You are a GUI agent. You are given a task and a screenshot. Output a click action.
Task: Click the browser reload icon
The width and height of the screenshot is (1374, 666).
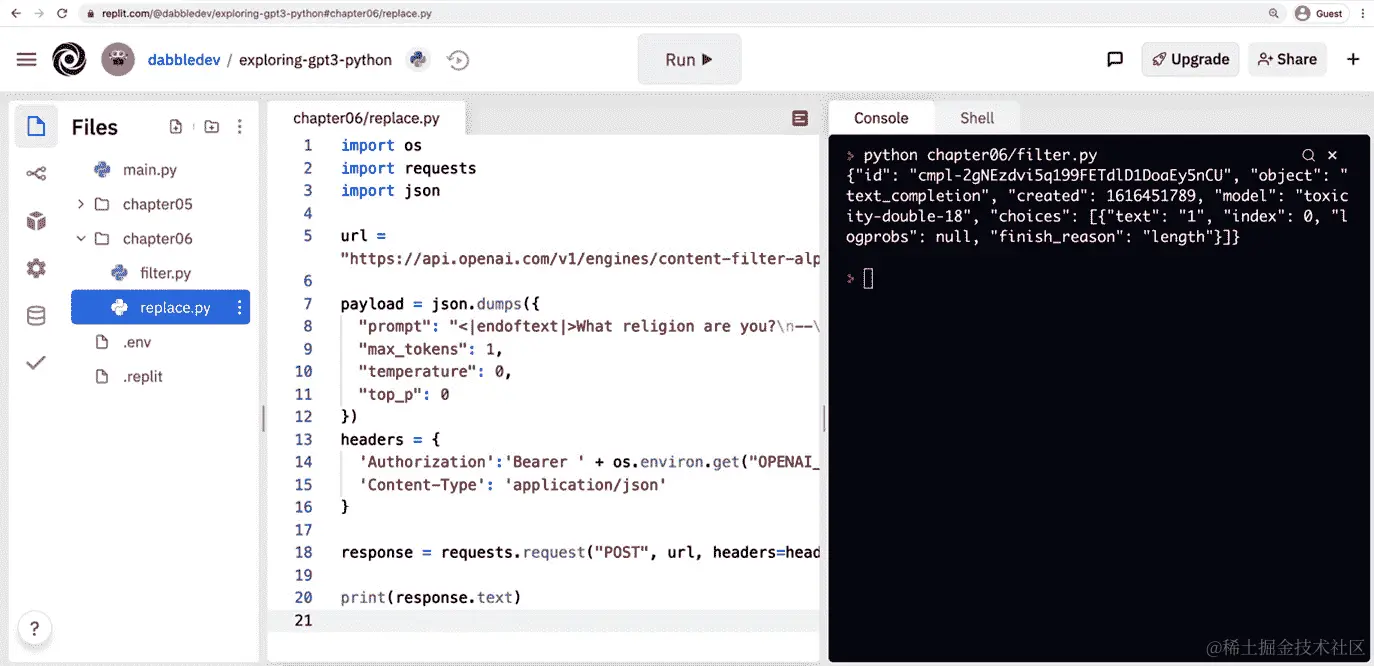coord(63,13)
